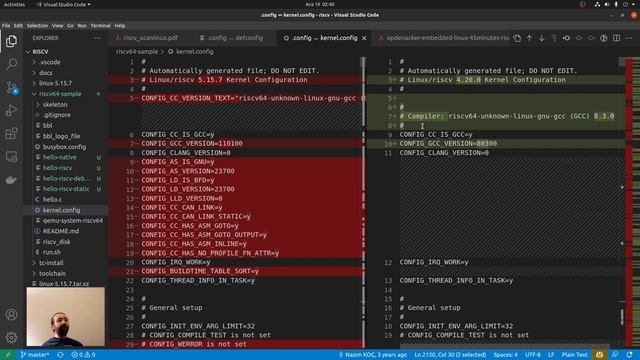Open the Remote Explorer view

[x=11, y=157]
